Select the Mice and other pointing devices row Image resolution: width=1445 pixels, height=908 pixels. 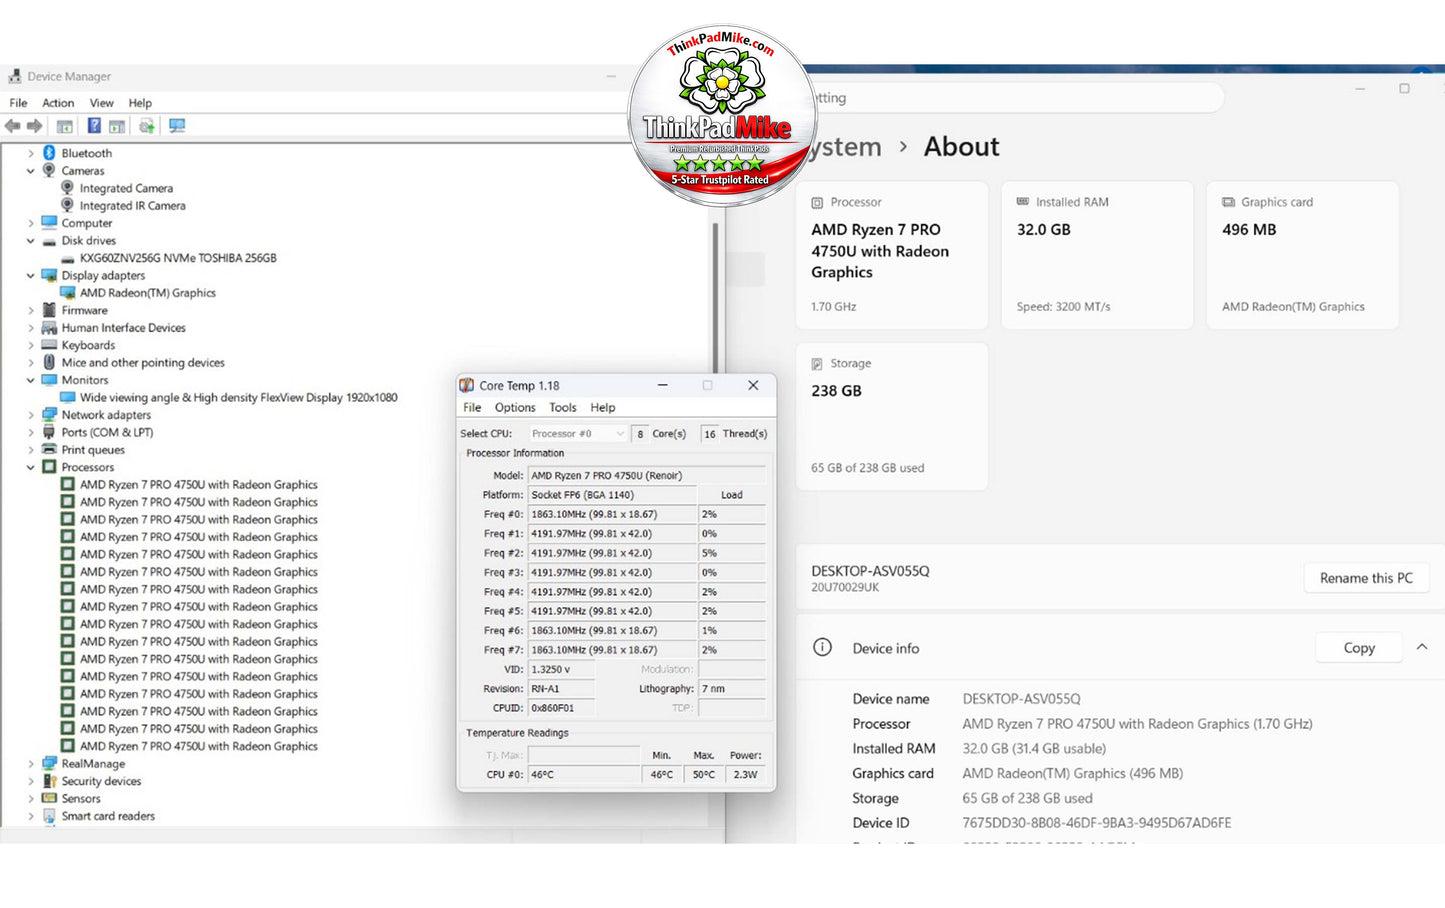pyautogui.click(x=143, y=363)
